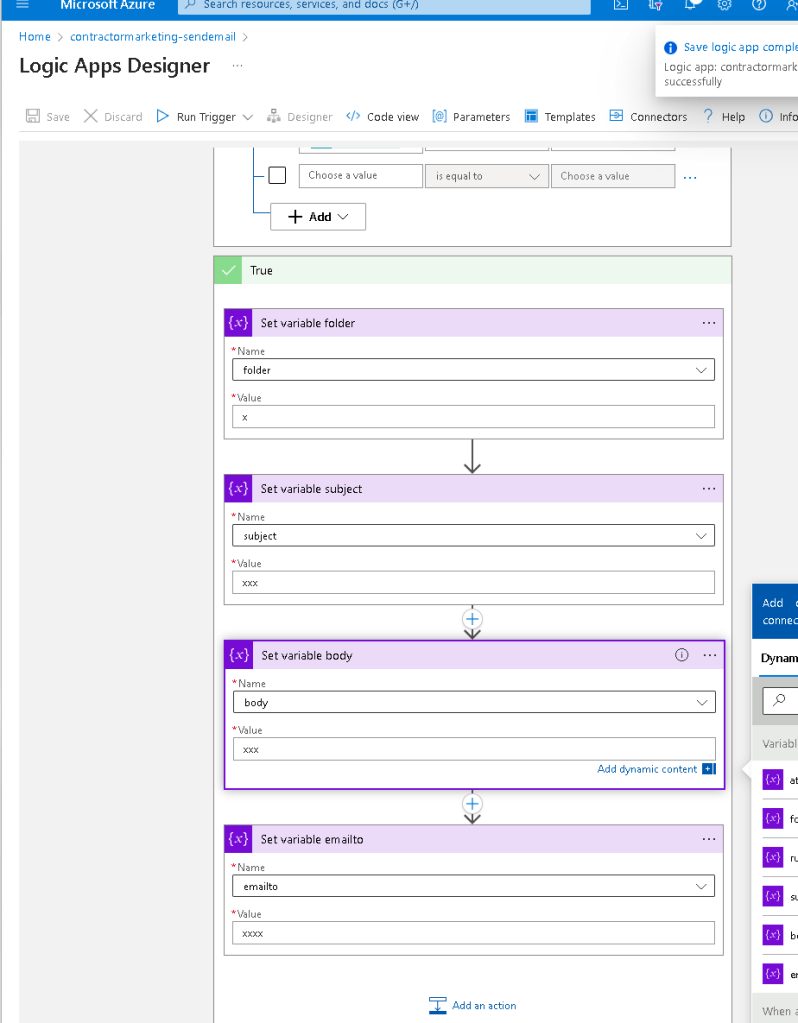Open Info in the designer toolbar
Viewport: 798px width, 1023px height.
pos(778,116)
